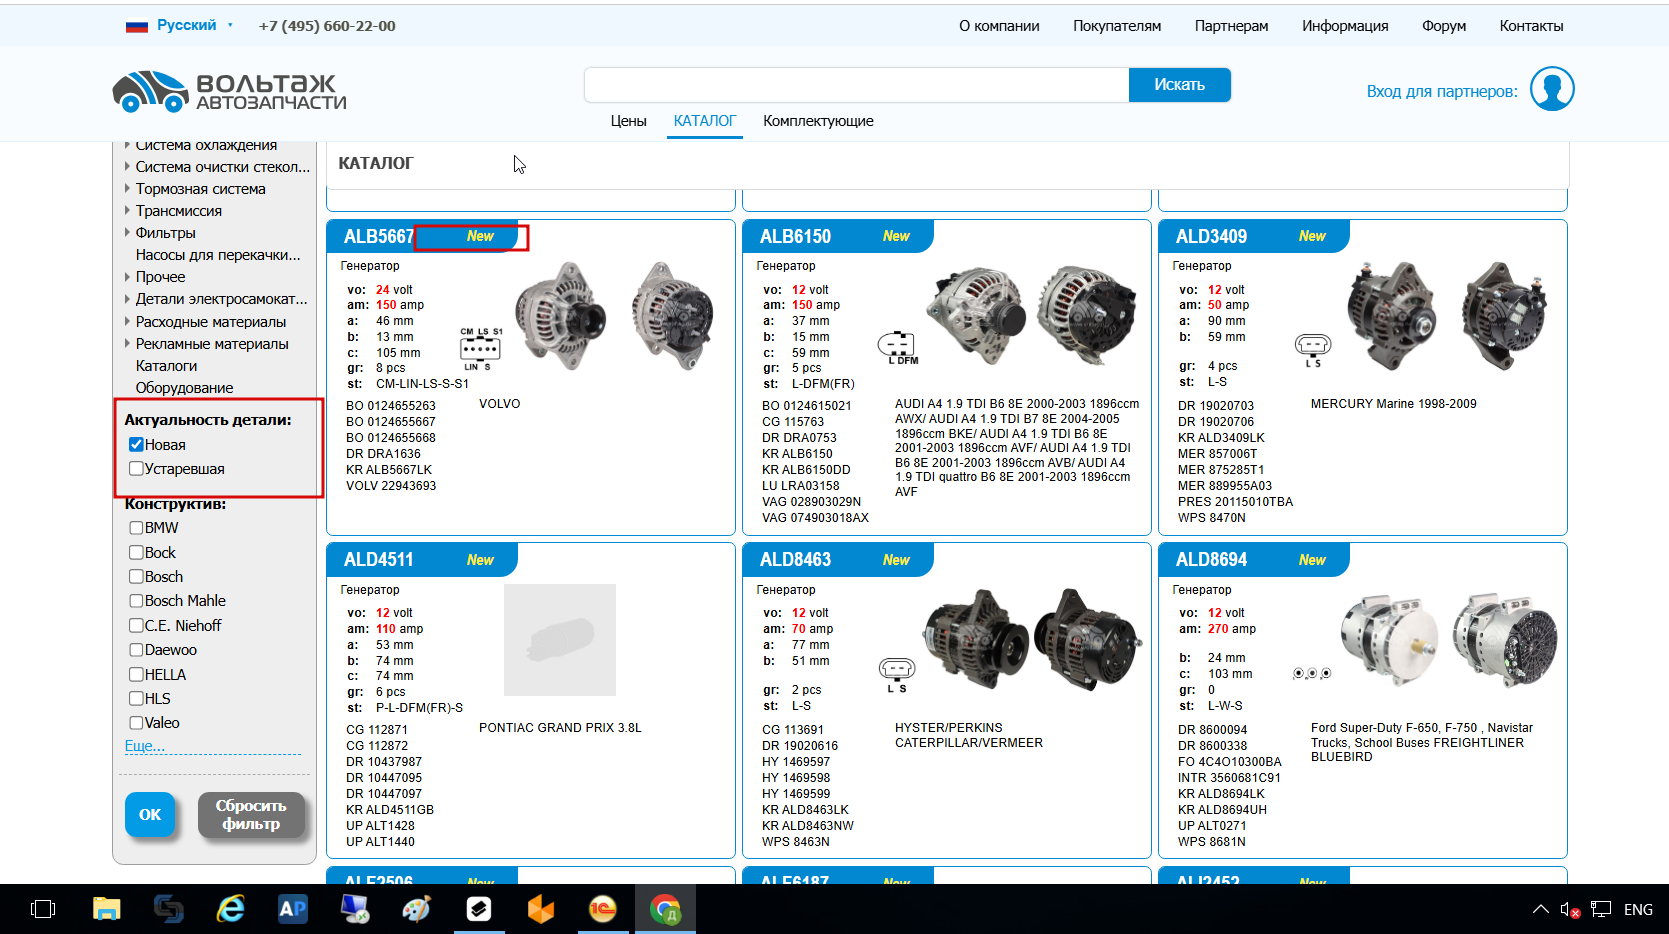Click into the search input field

[857, 85]
